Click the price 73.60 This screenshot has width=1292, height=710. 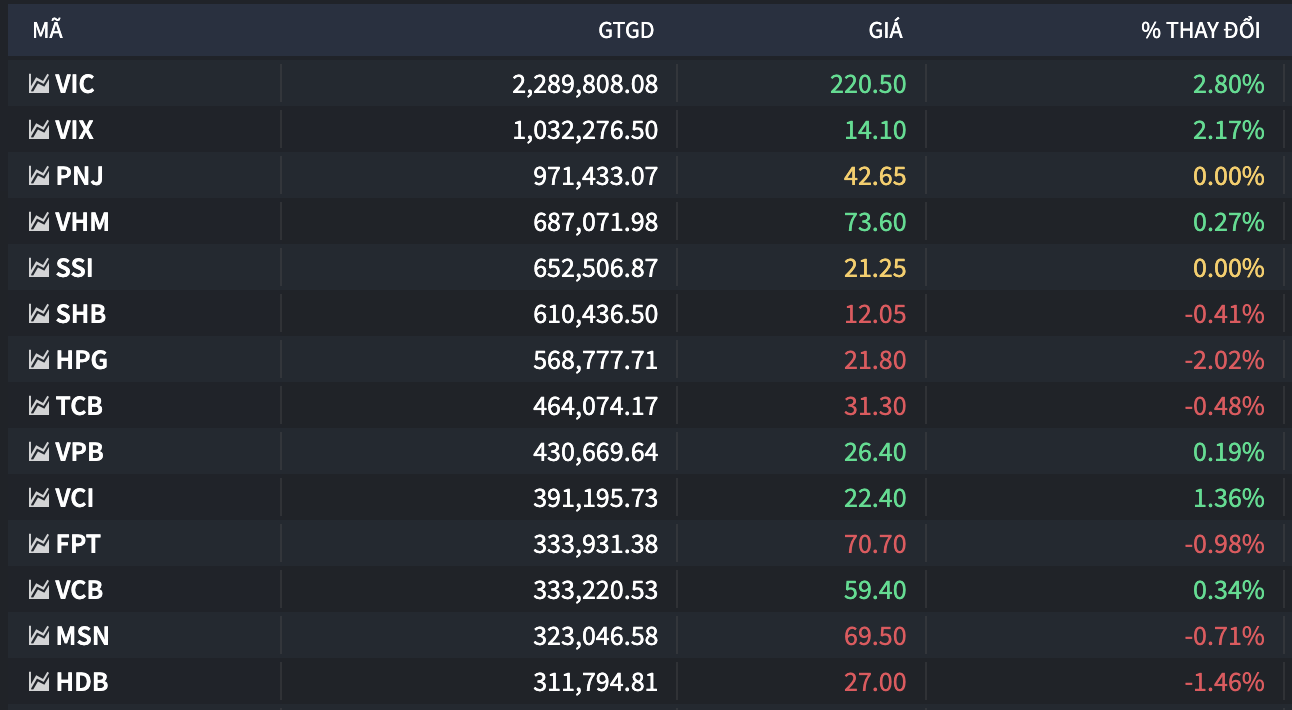point(875,222)
